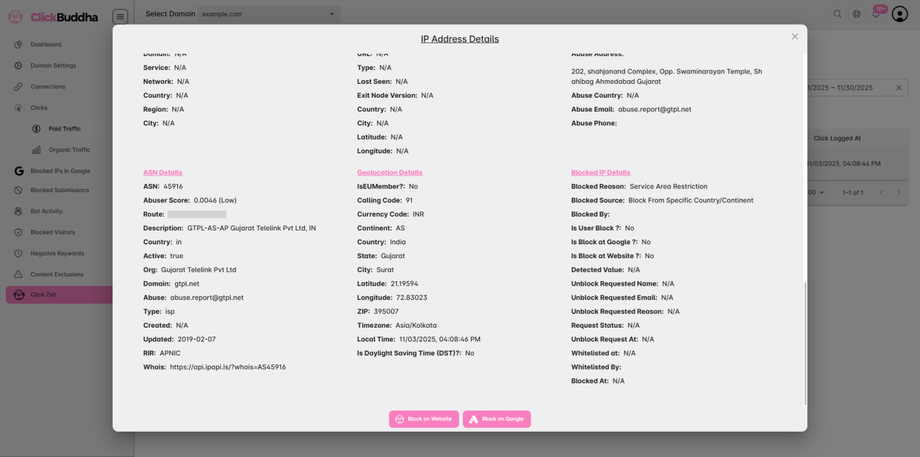Close the IP Address Details dialog
This screenshot has height=457, width=920.
point(794,36)
